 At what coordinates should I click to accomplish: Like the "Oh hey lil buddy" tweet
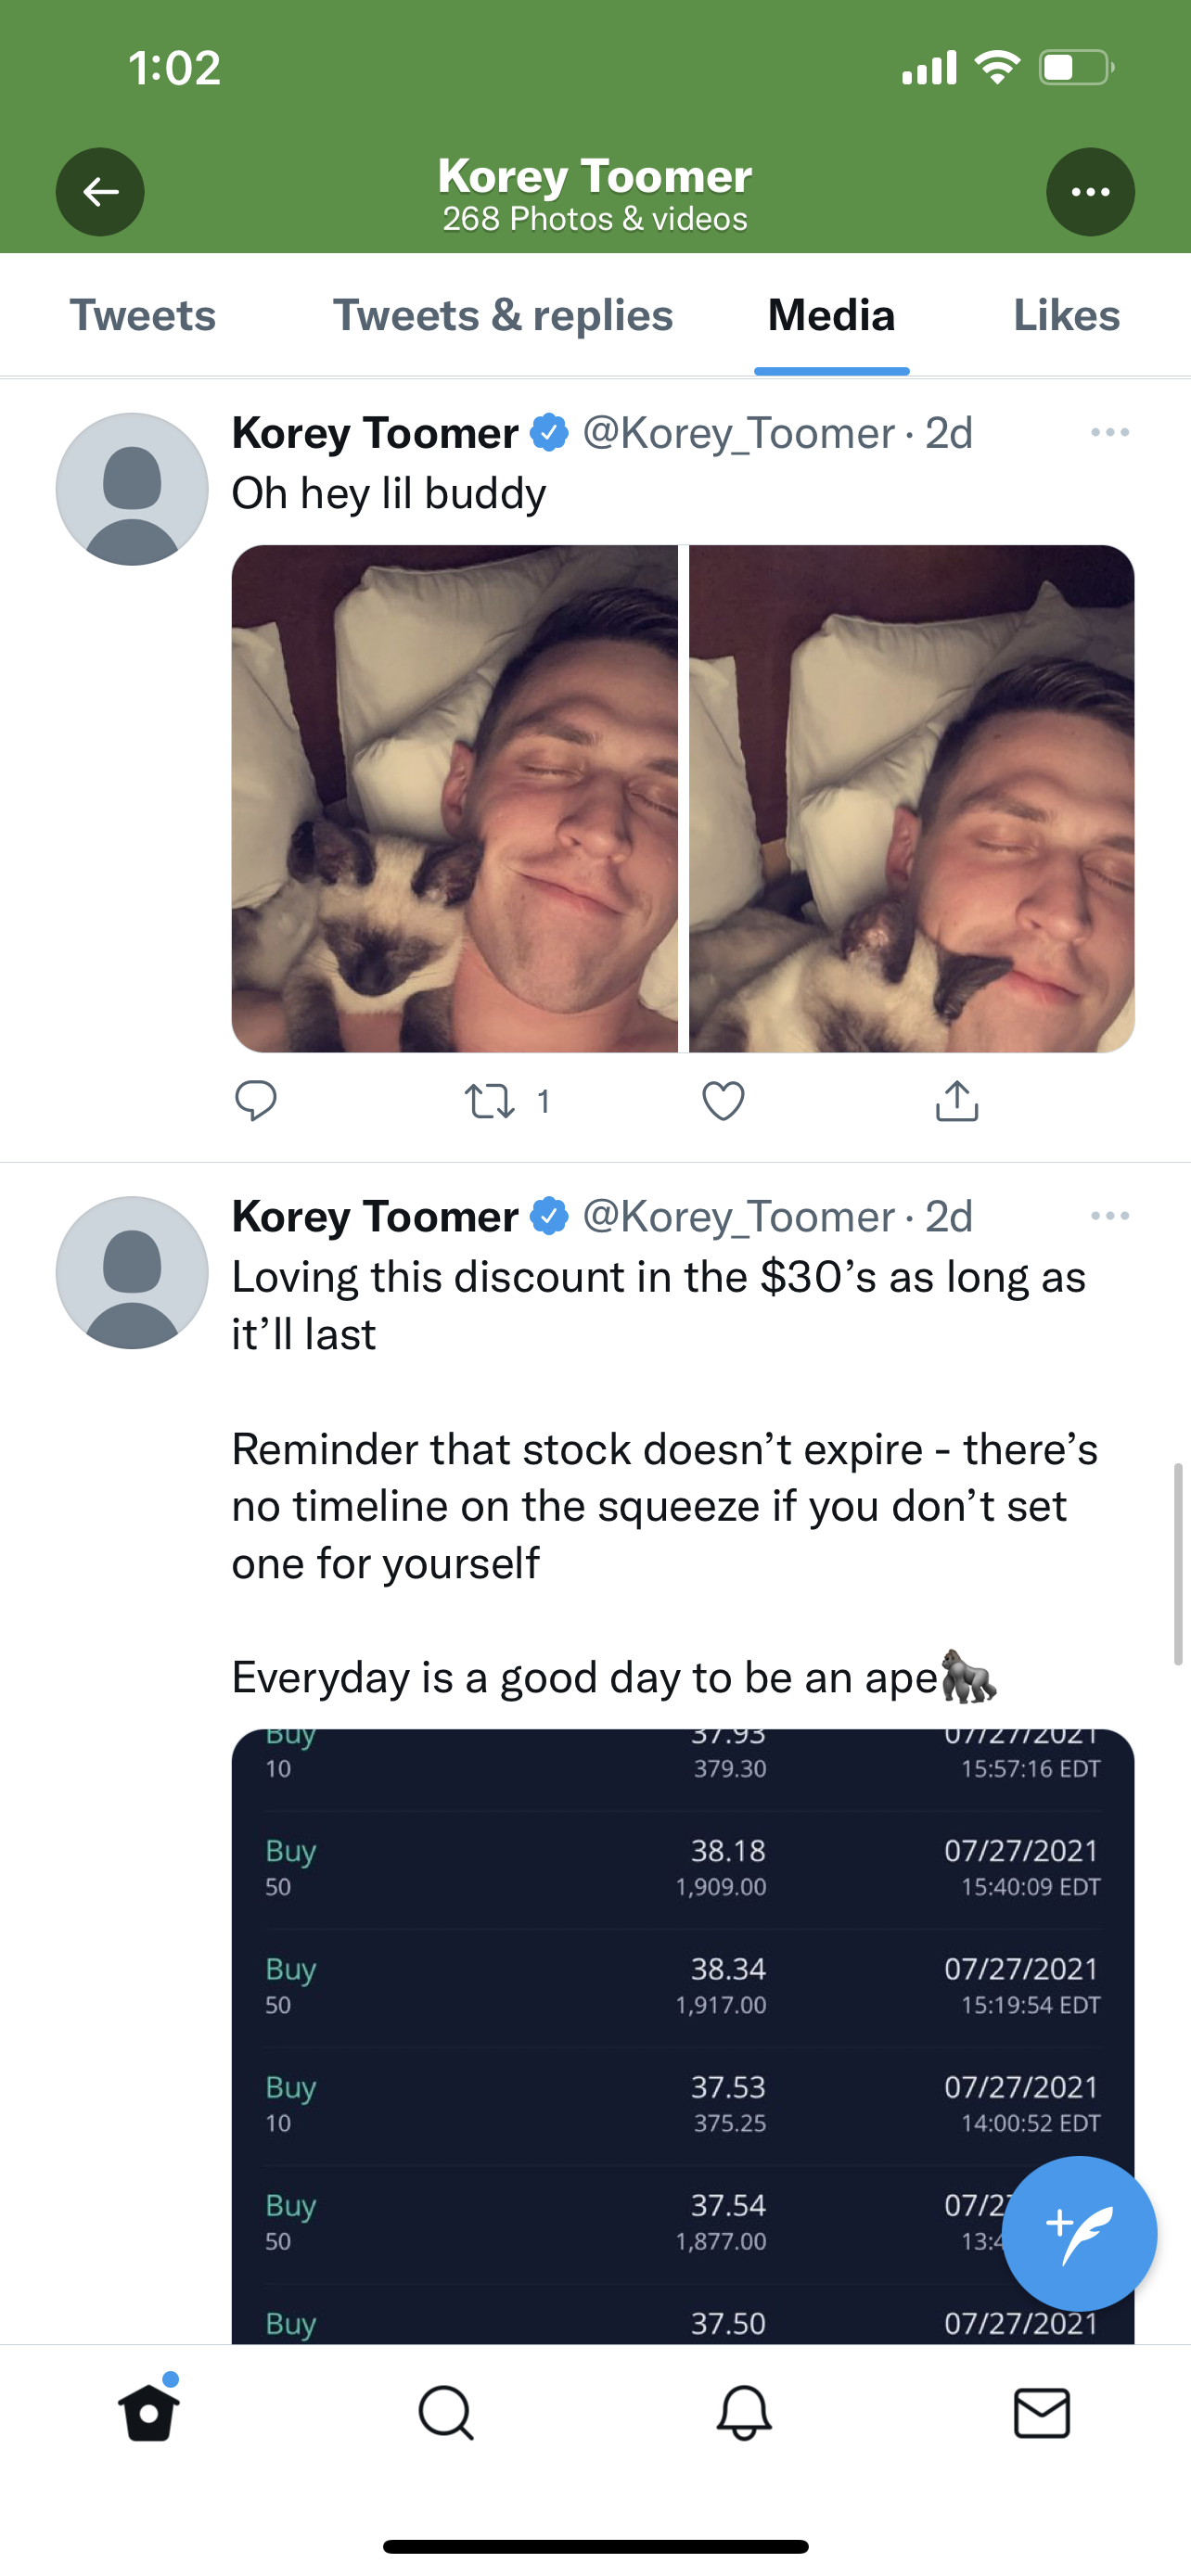723,1101
